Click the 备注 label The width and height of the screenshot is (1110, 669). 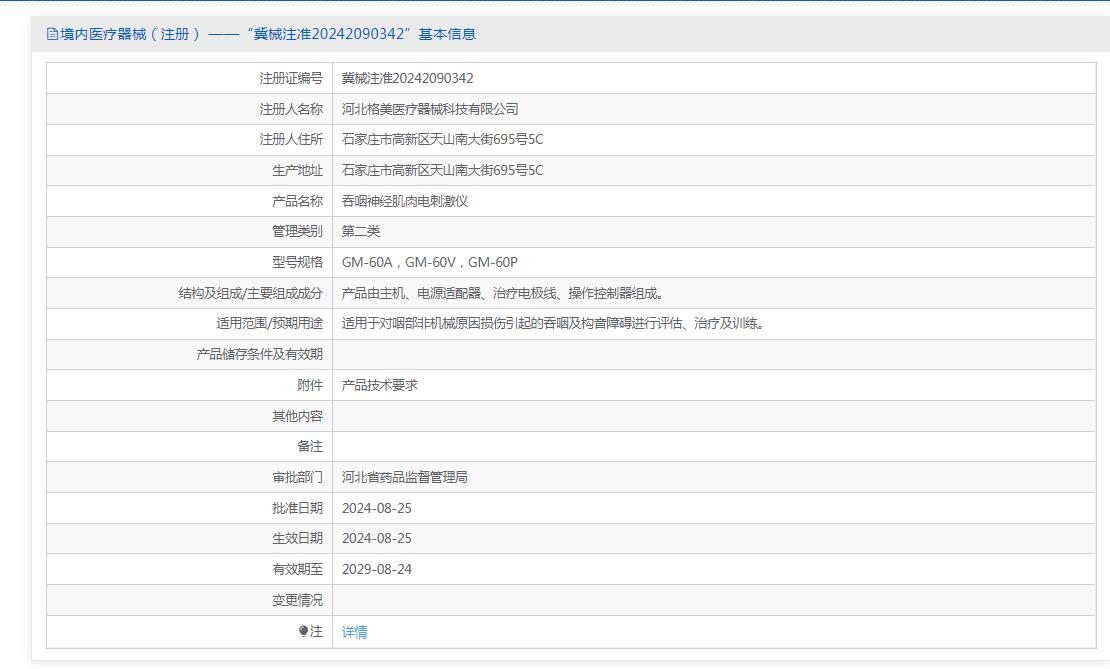point(310,447)
